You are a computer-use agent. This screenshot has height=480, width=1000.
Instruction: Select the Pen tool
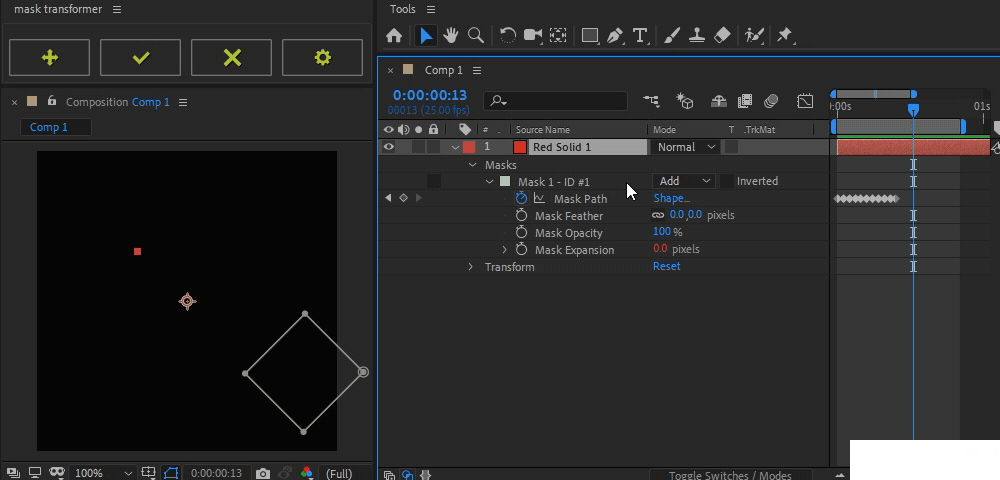coord(615,35)
